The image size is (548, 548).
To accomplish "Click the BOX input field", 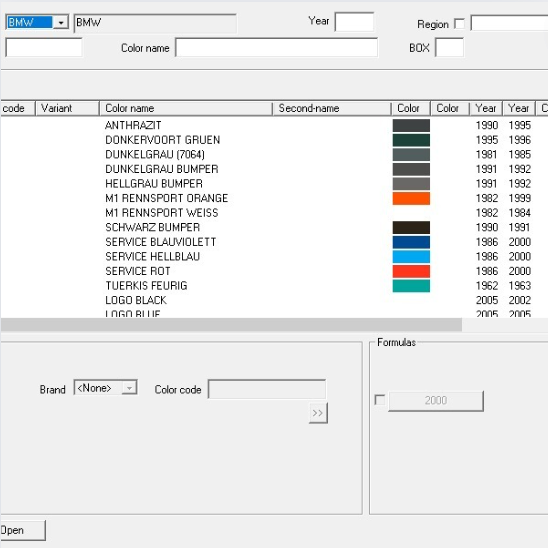I will point(449,48).
